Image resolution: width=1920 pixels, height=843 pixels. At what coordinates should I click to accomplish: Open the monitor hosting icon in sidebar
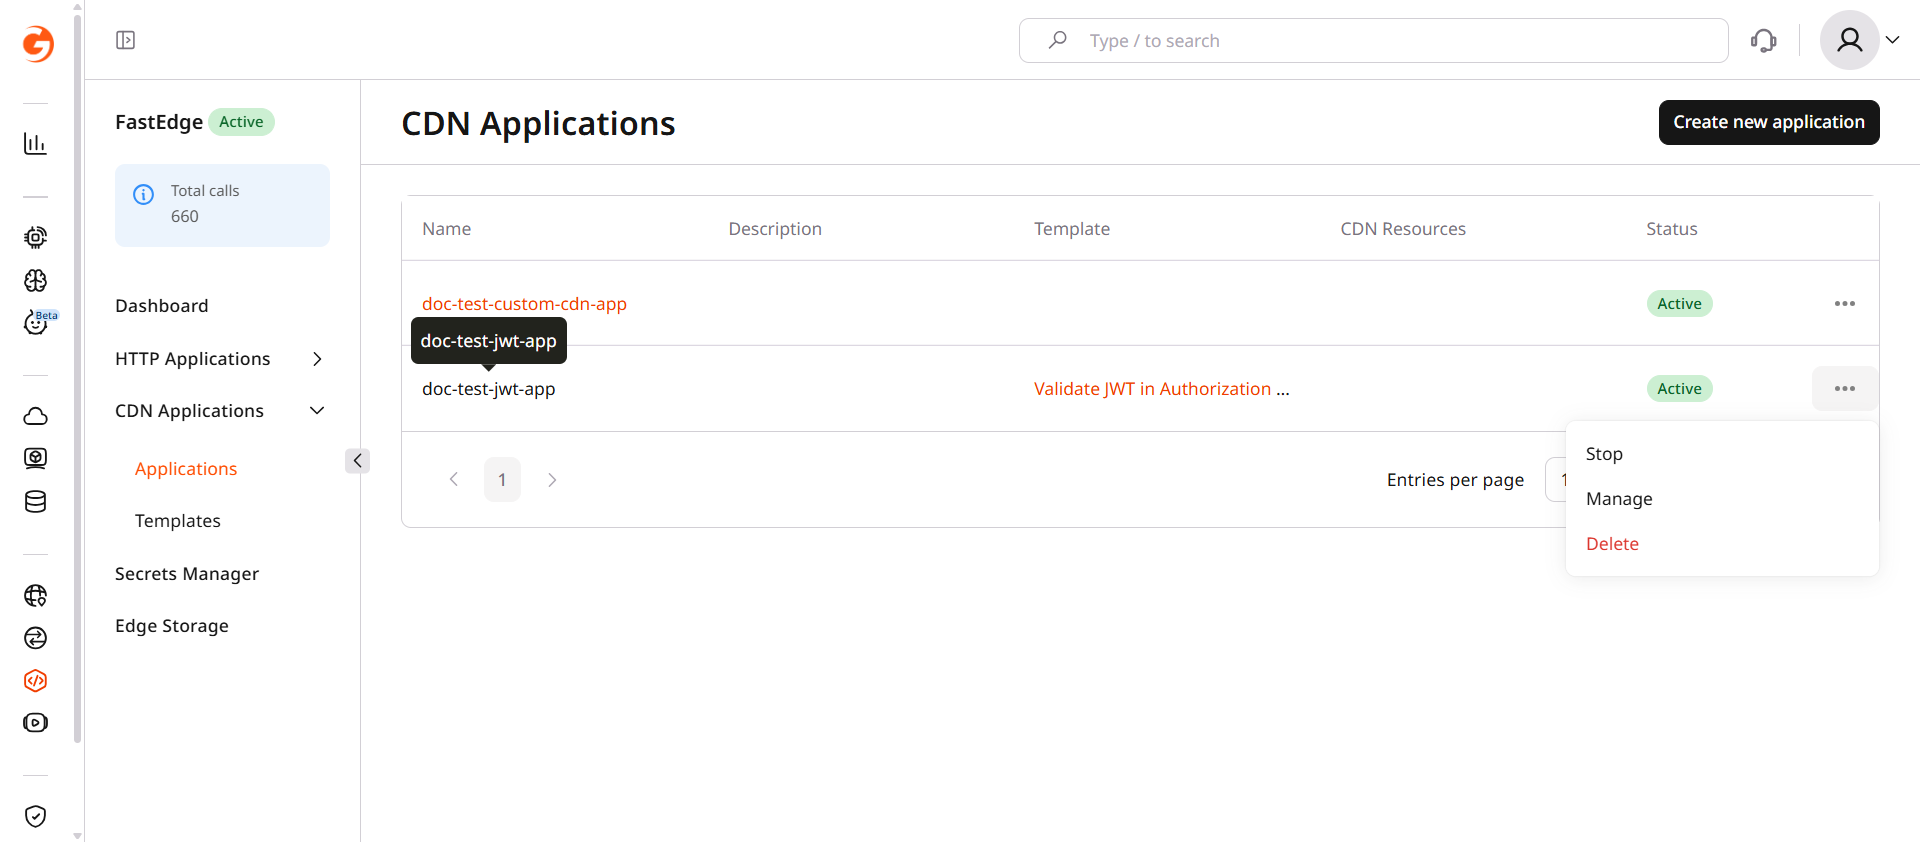(35, 458)
